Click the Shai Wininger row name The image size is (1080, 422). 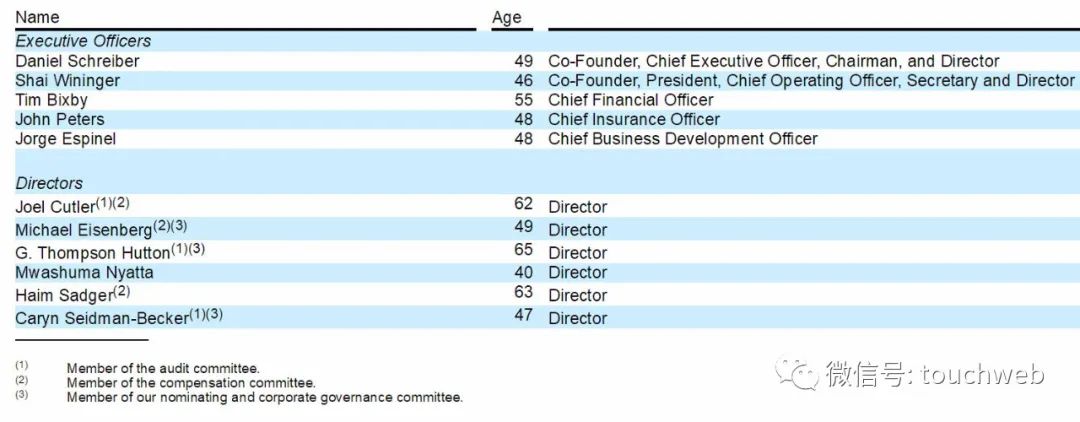68,81
